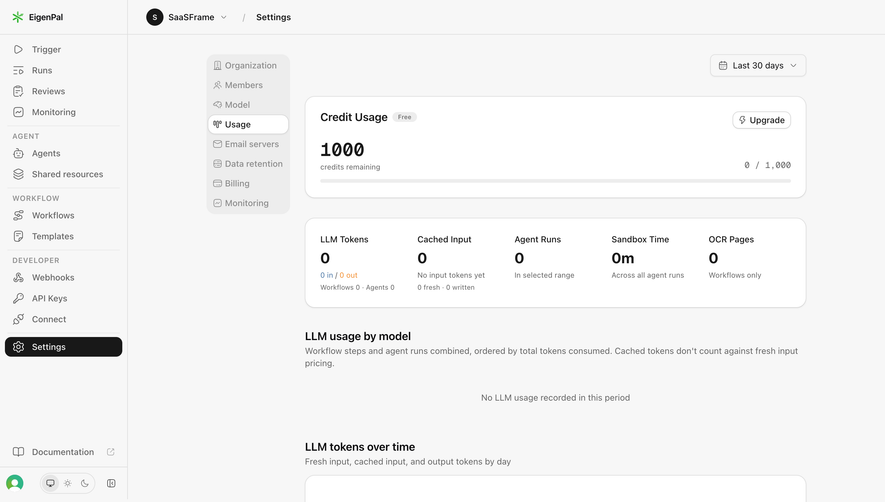The image size is (885, 502).
Task: Click the Settings breadcrumb text
Action: (x=273, y=17)
